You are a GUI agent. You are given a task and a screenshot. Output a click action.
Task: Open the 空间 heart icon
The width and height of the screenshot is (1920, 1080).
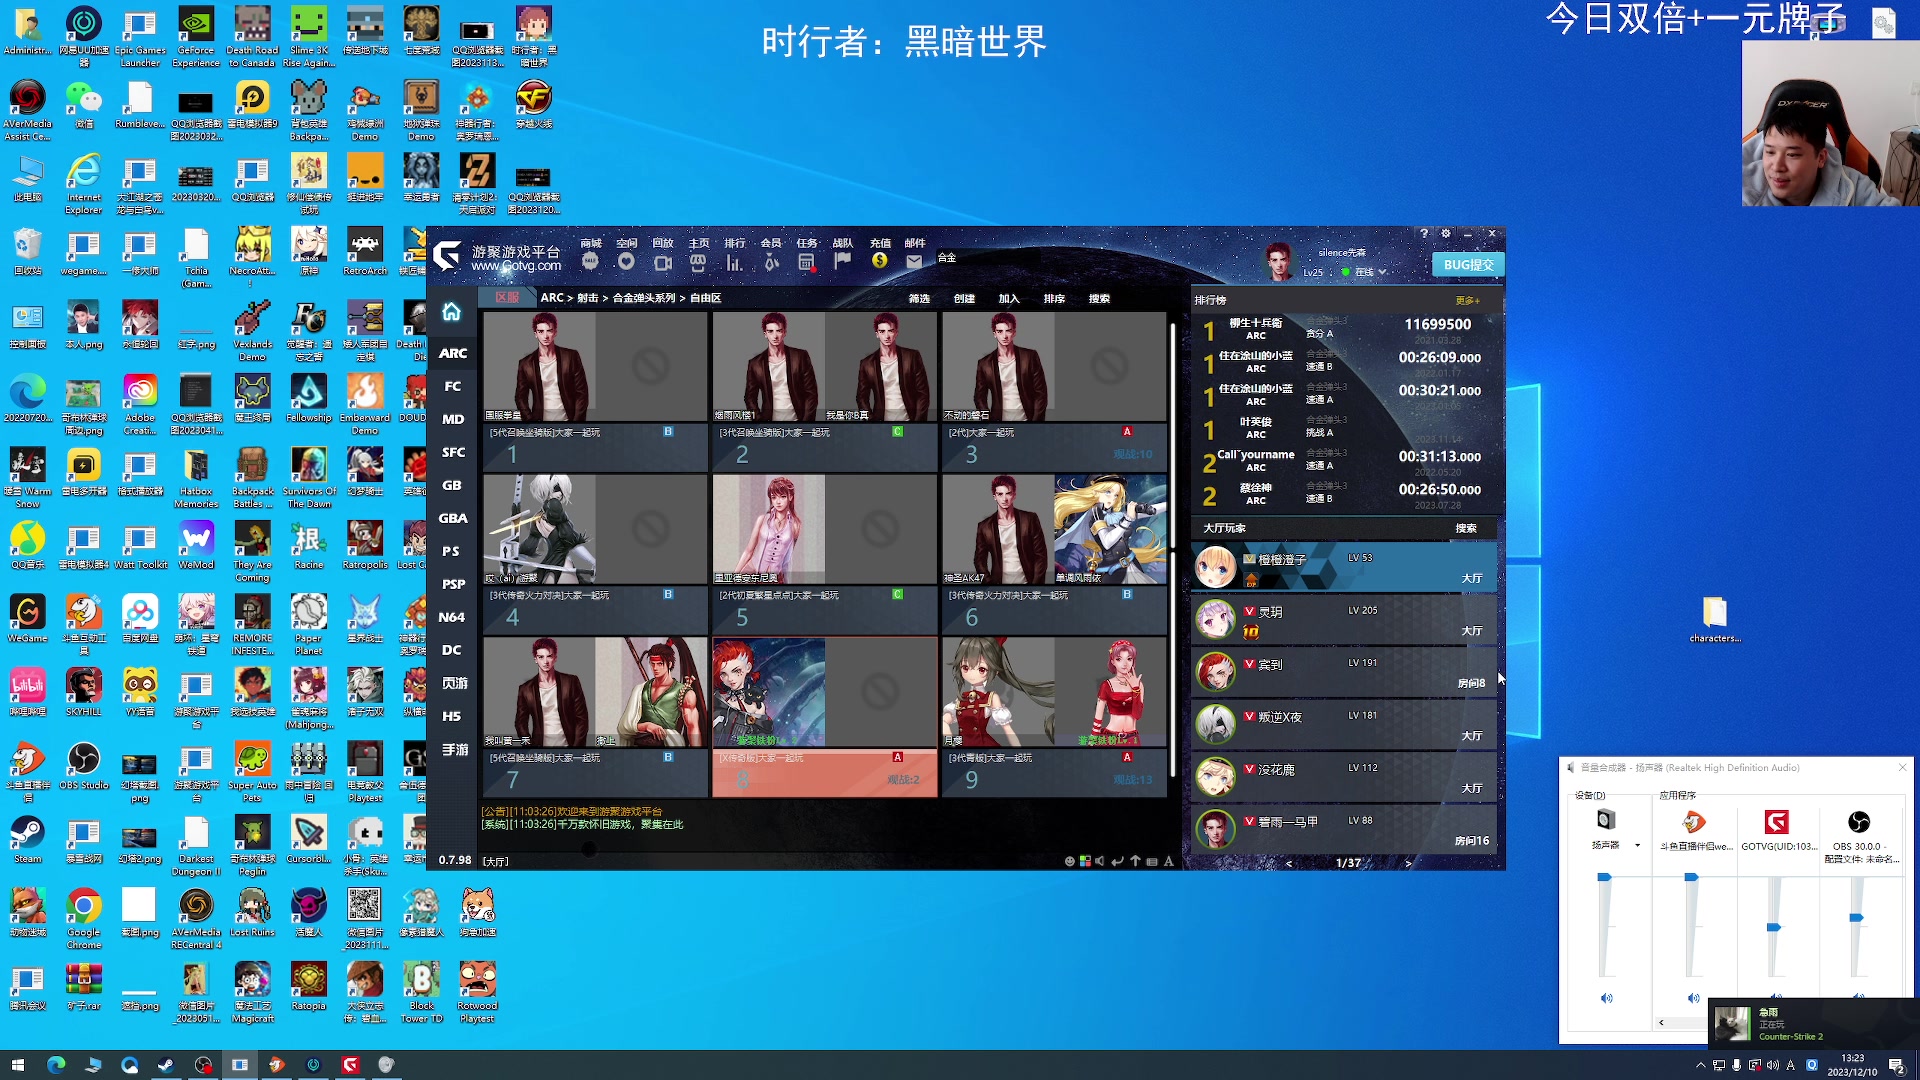point(626,262)
